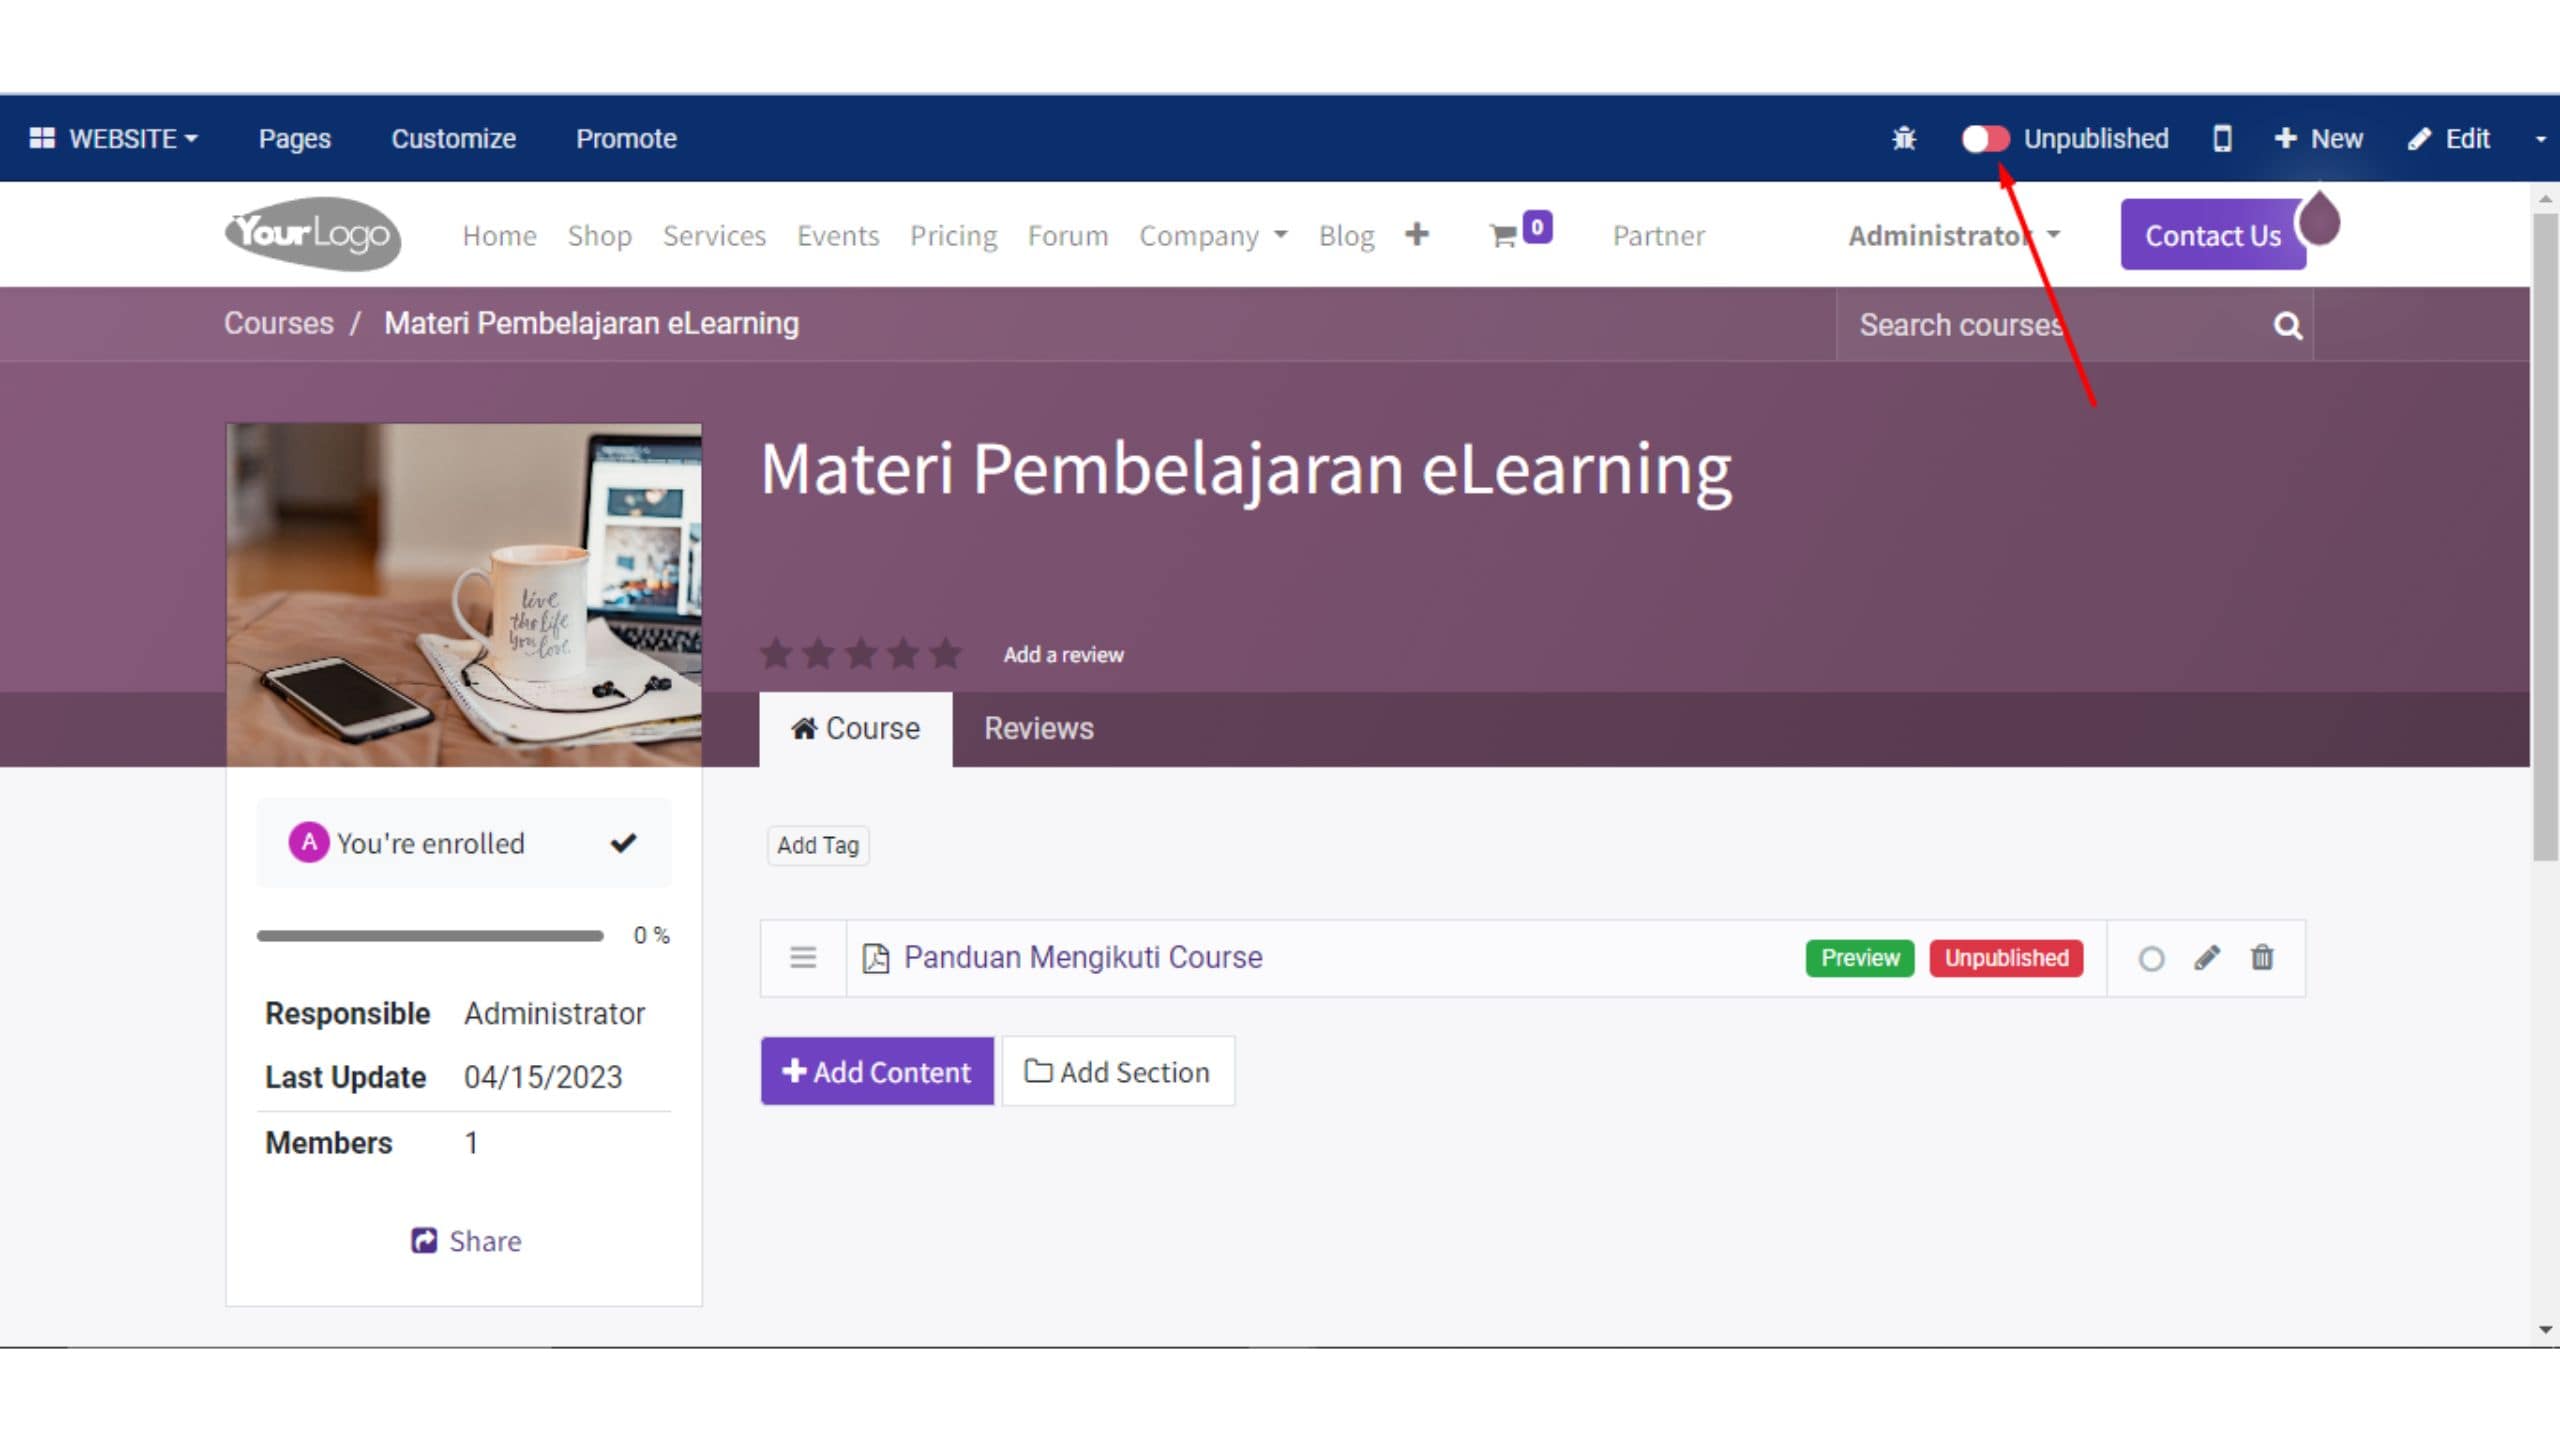The height and width of the screenshot is (1440, 2560).
Task: Click the debug bug icon
Action: [1904, 138]
